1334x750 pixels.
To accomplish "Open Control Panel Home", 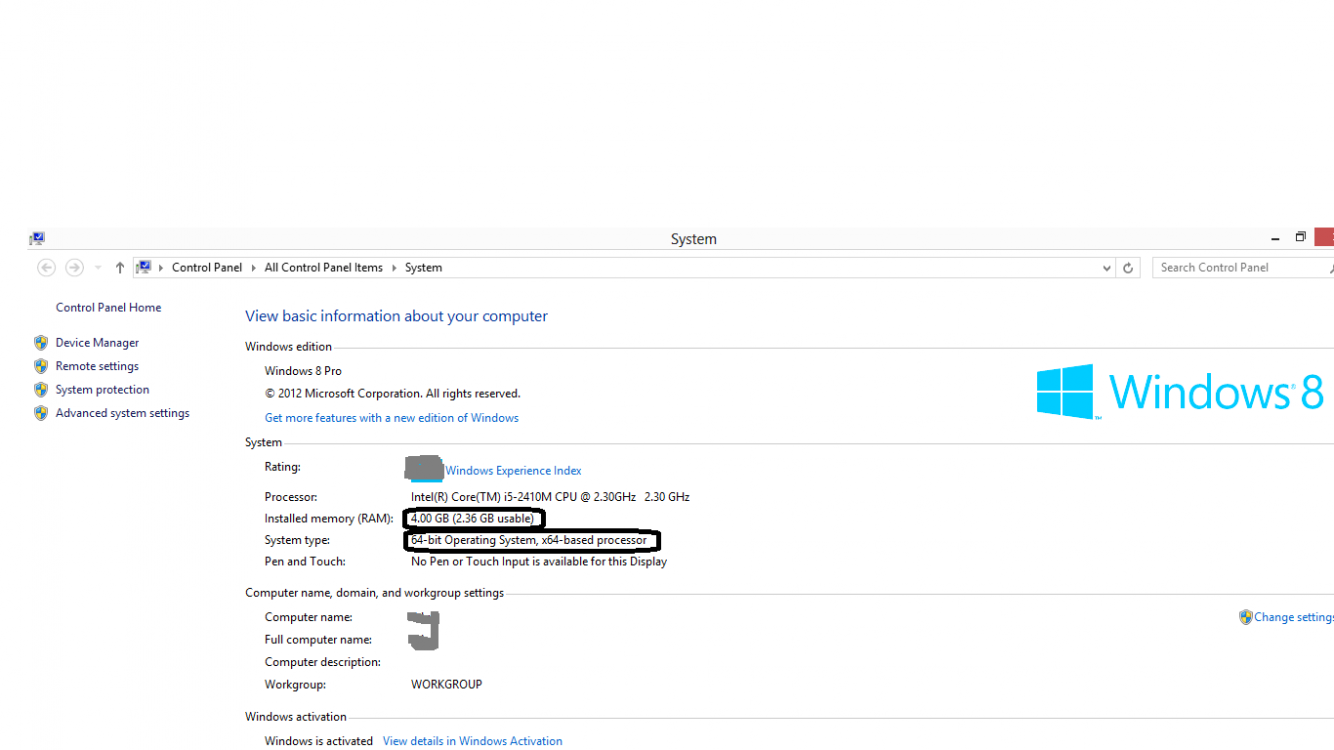I will click(108, 308).
